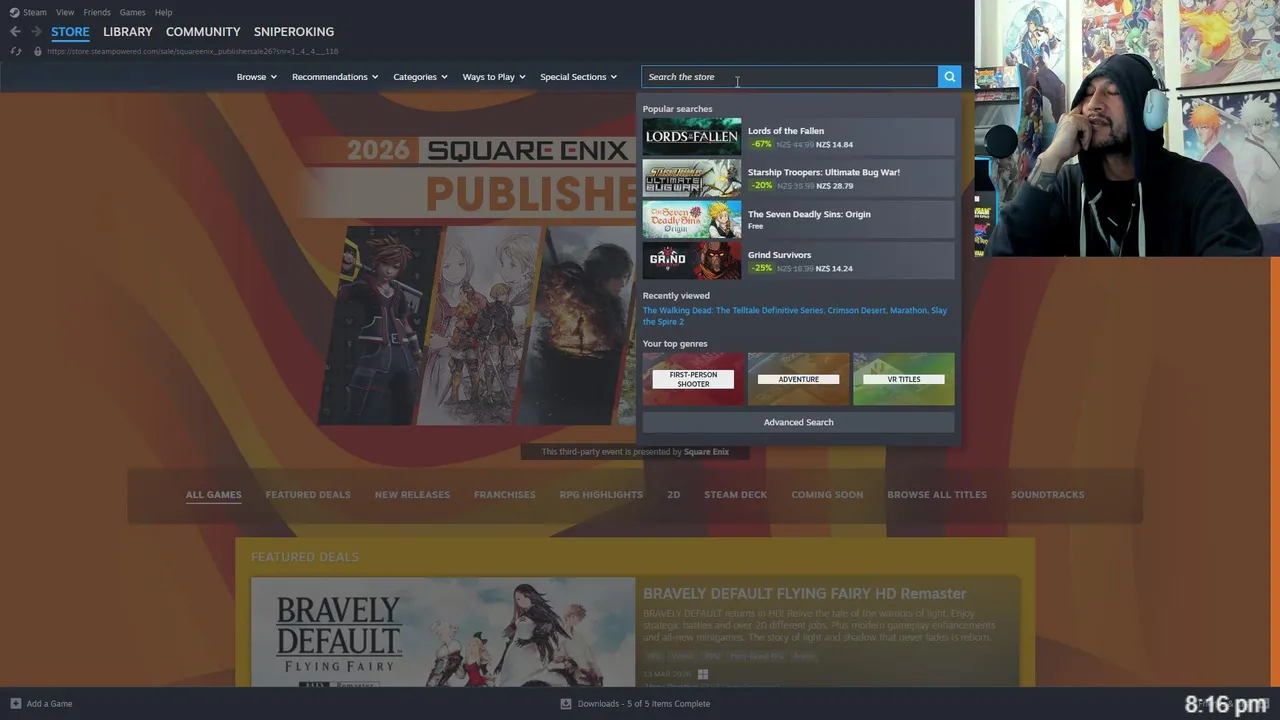Expand the Special Sections dropdown
Image resolution: width=1280 pixels, height=720 pixels.
pos(578,77)
